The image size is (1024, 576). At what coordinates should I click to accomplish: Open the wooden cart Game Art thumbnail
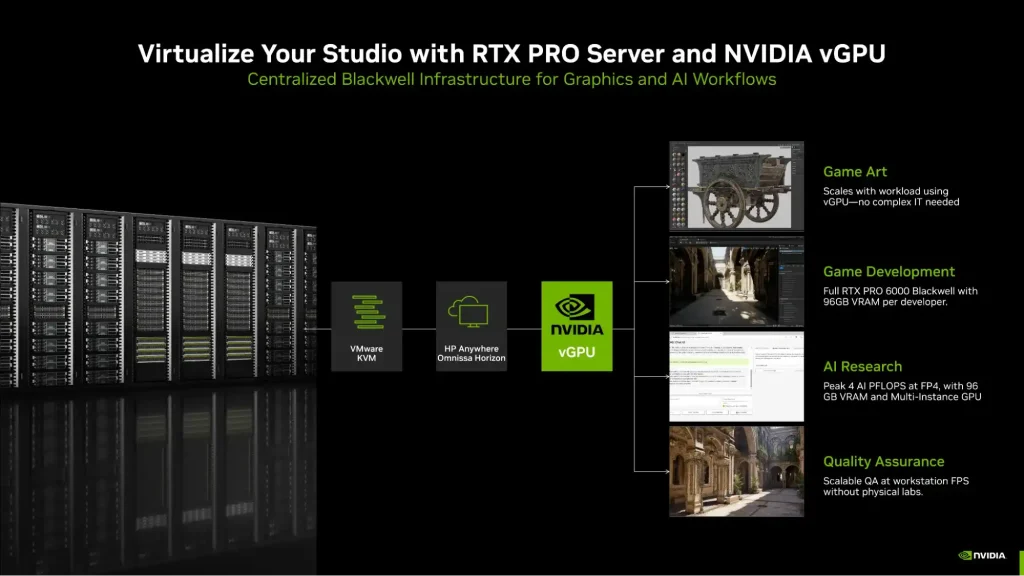pyautogui.click(x=736, y=186)
